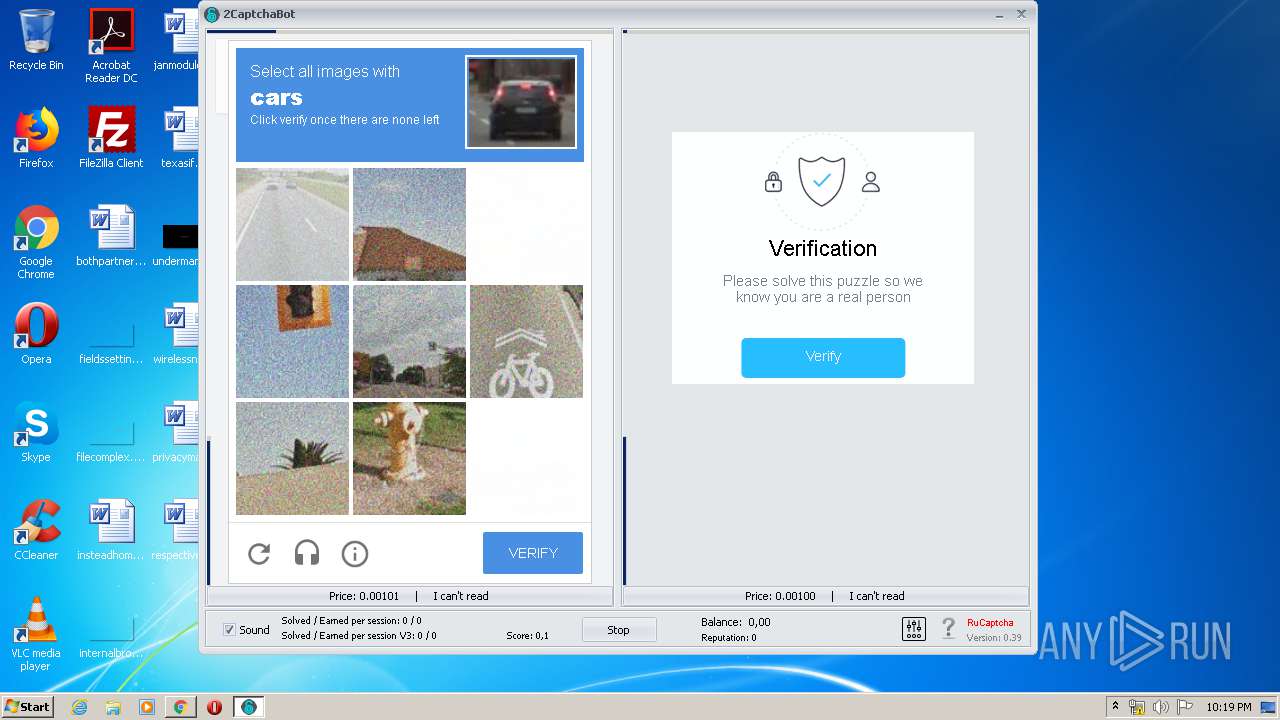The height and width of the screenshot is (720, 1280).
Task: Click the Windows Start button
Action: pyautogui.click(x=28, y=707)
